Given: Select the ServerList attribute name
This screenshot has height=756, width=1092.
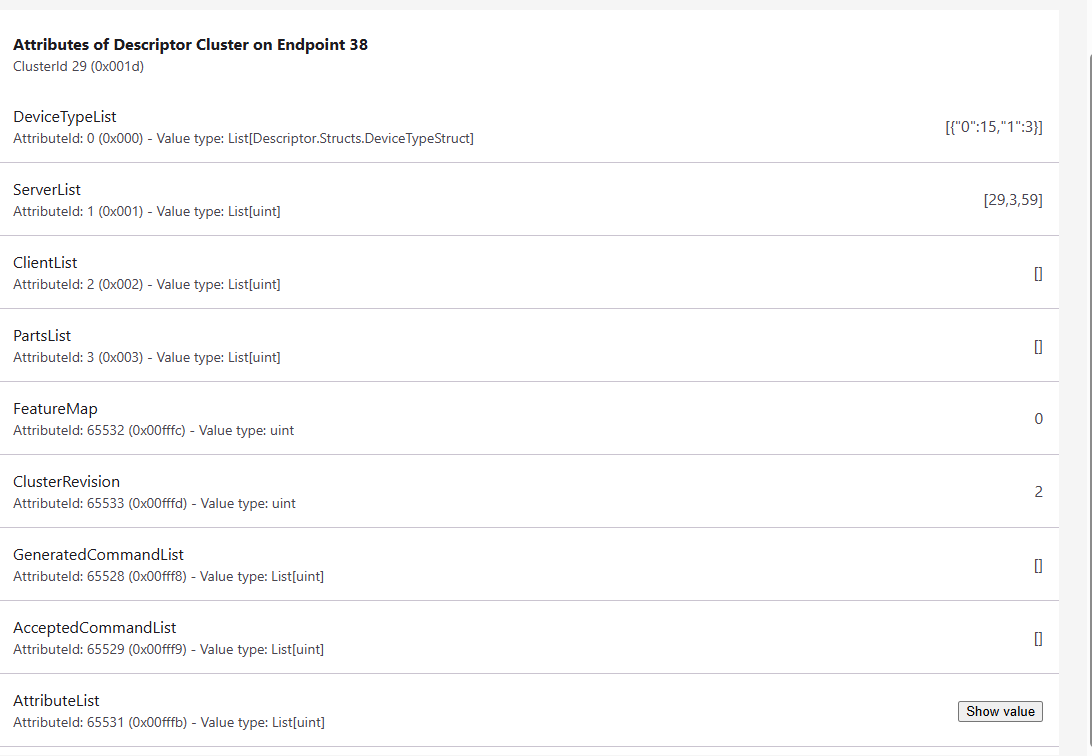Looking at the screenshot, I should (47, 190).
